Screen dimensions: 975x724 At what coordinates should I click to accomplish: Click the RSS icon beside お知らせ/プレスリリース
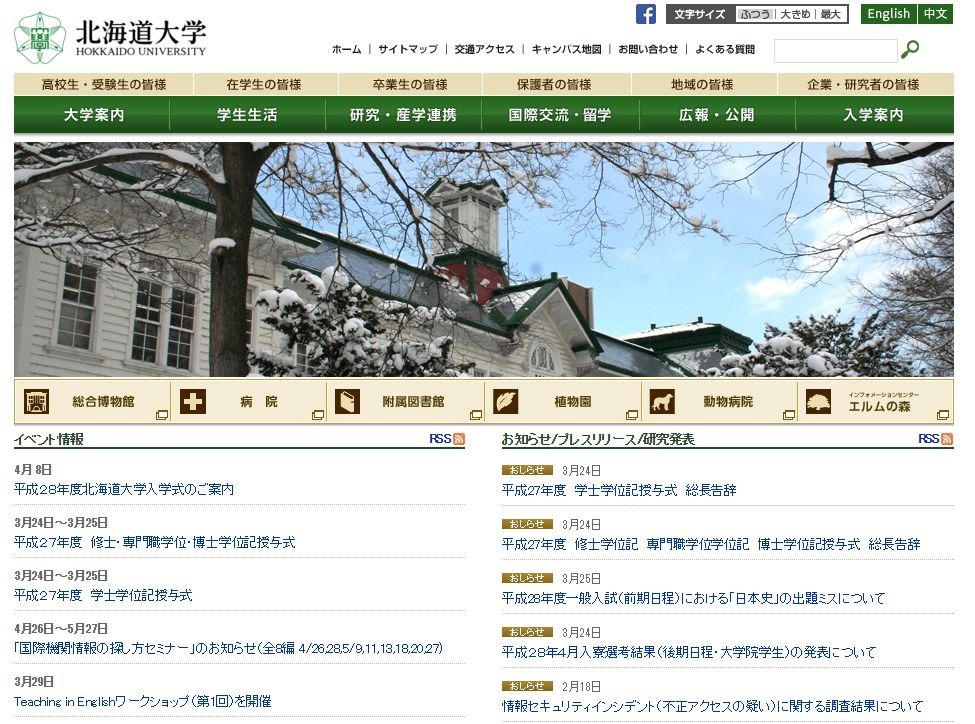947,437
